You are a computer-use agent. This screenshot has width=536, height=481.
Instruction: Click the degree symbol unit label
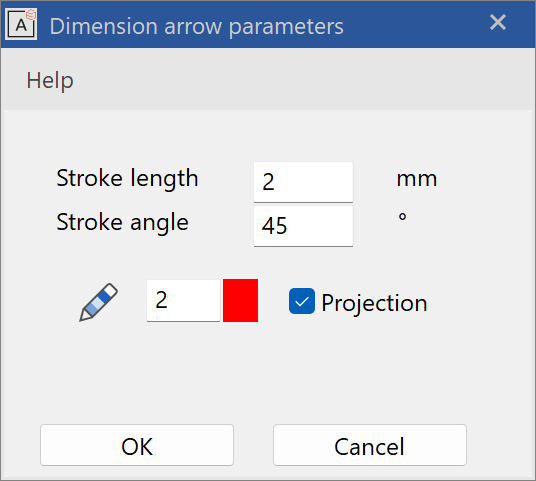point(402,217)
